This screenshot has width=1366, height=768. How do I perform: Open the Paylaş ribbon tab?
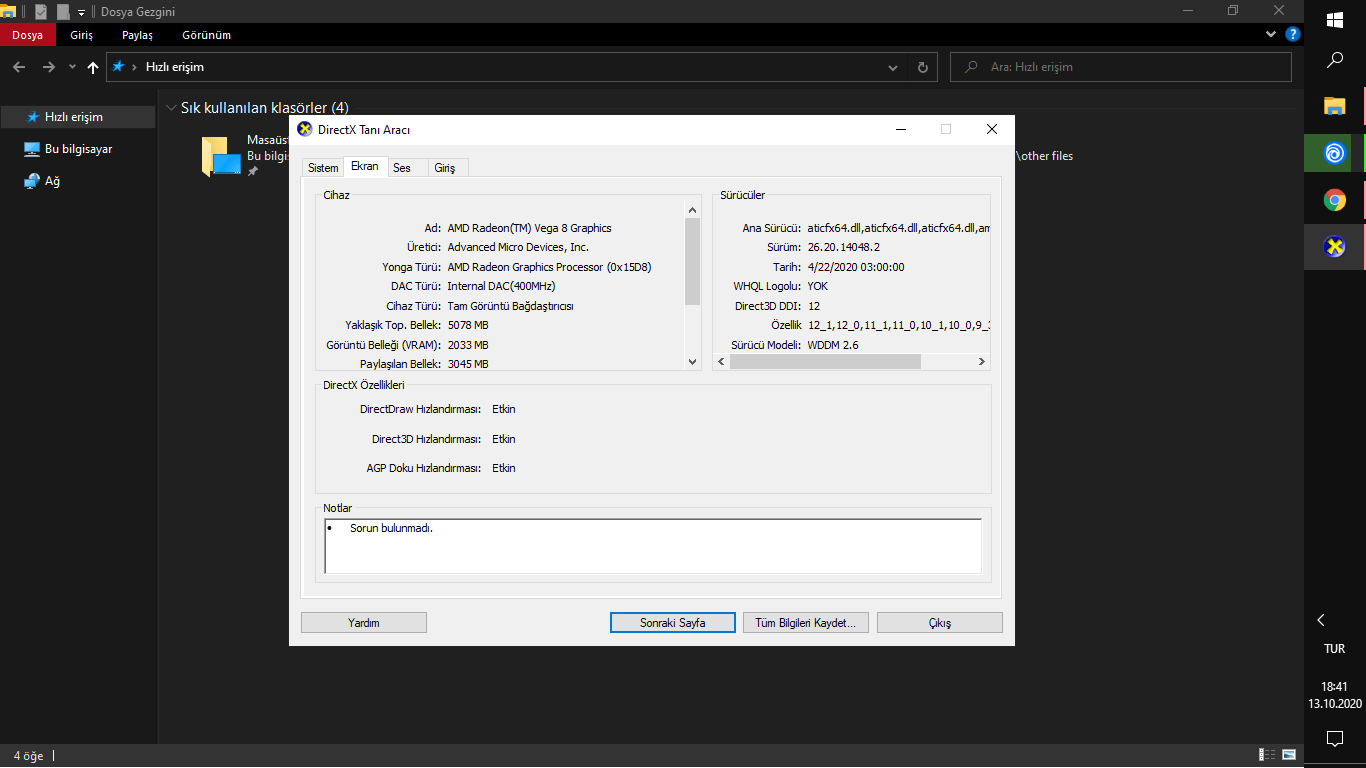coord(137,35)
